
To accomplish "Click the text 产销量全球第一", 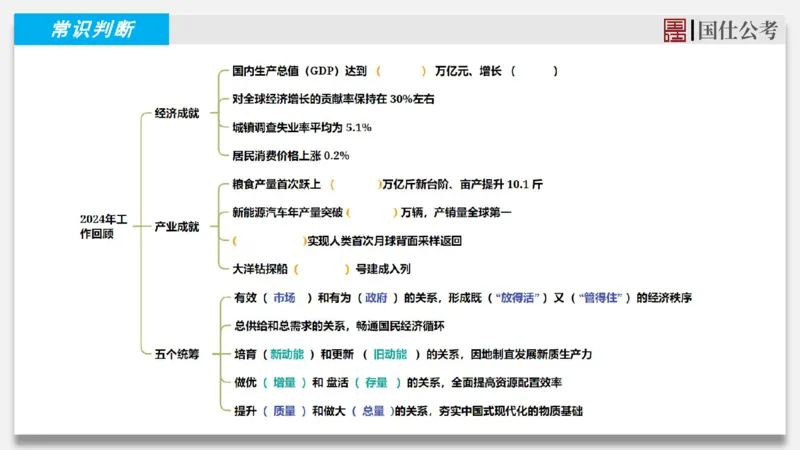I will pos(472,212).
